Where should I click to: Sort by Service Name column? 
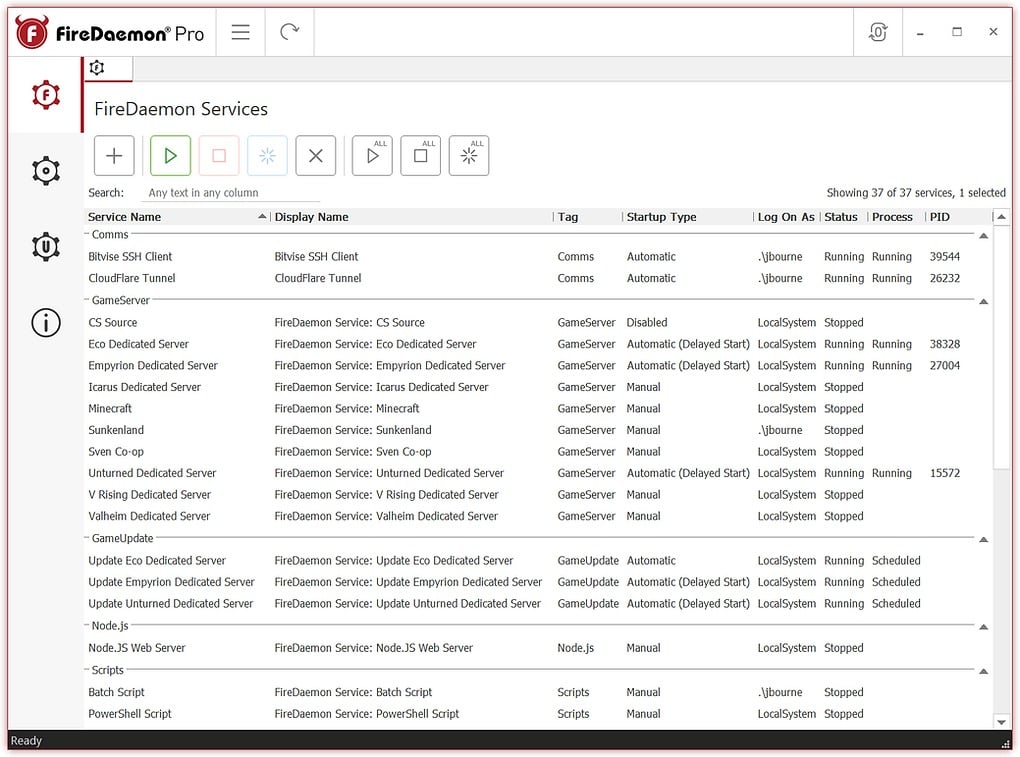pos(177,217)
